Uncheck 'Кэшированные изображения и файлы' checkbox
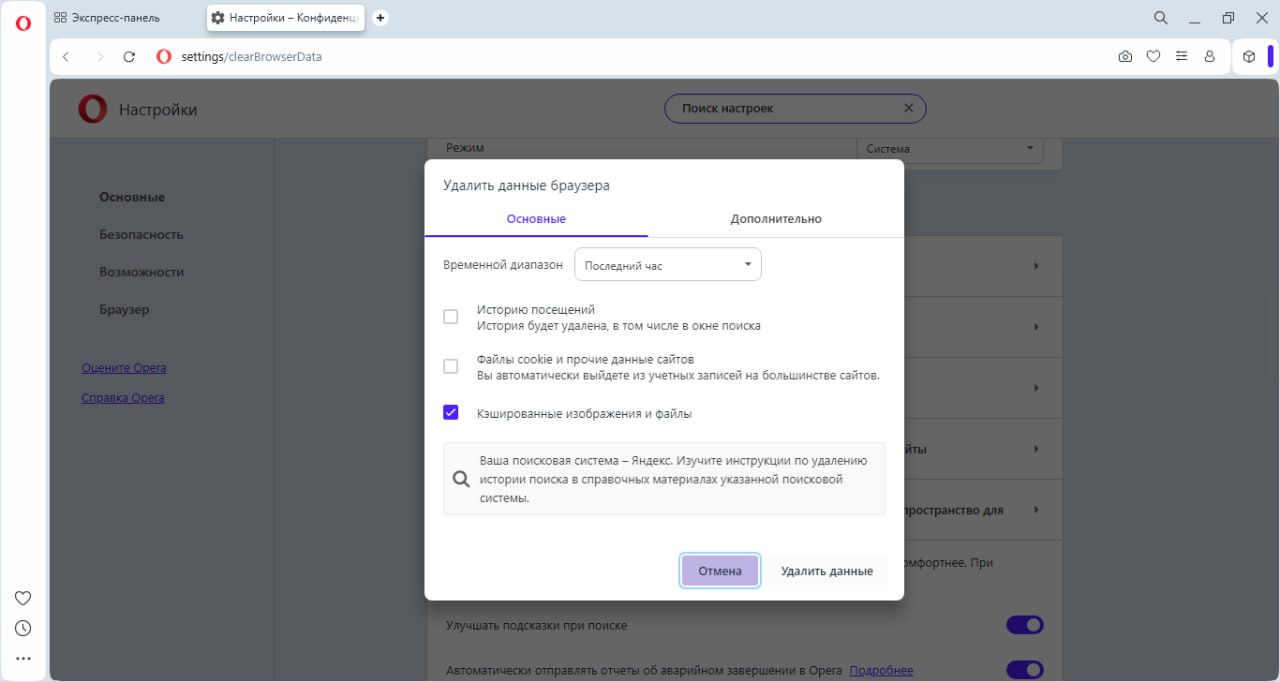Screen dimensions: 1280x682 point(451,412)
